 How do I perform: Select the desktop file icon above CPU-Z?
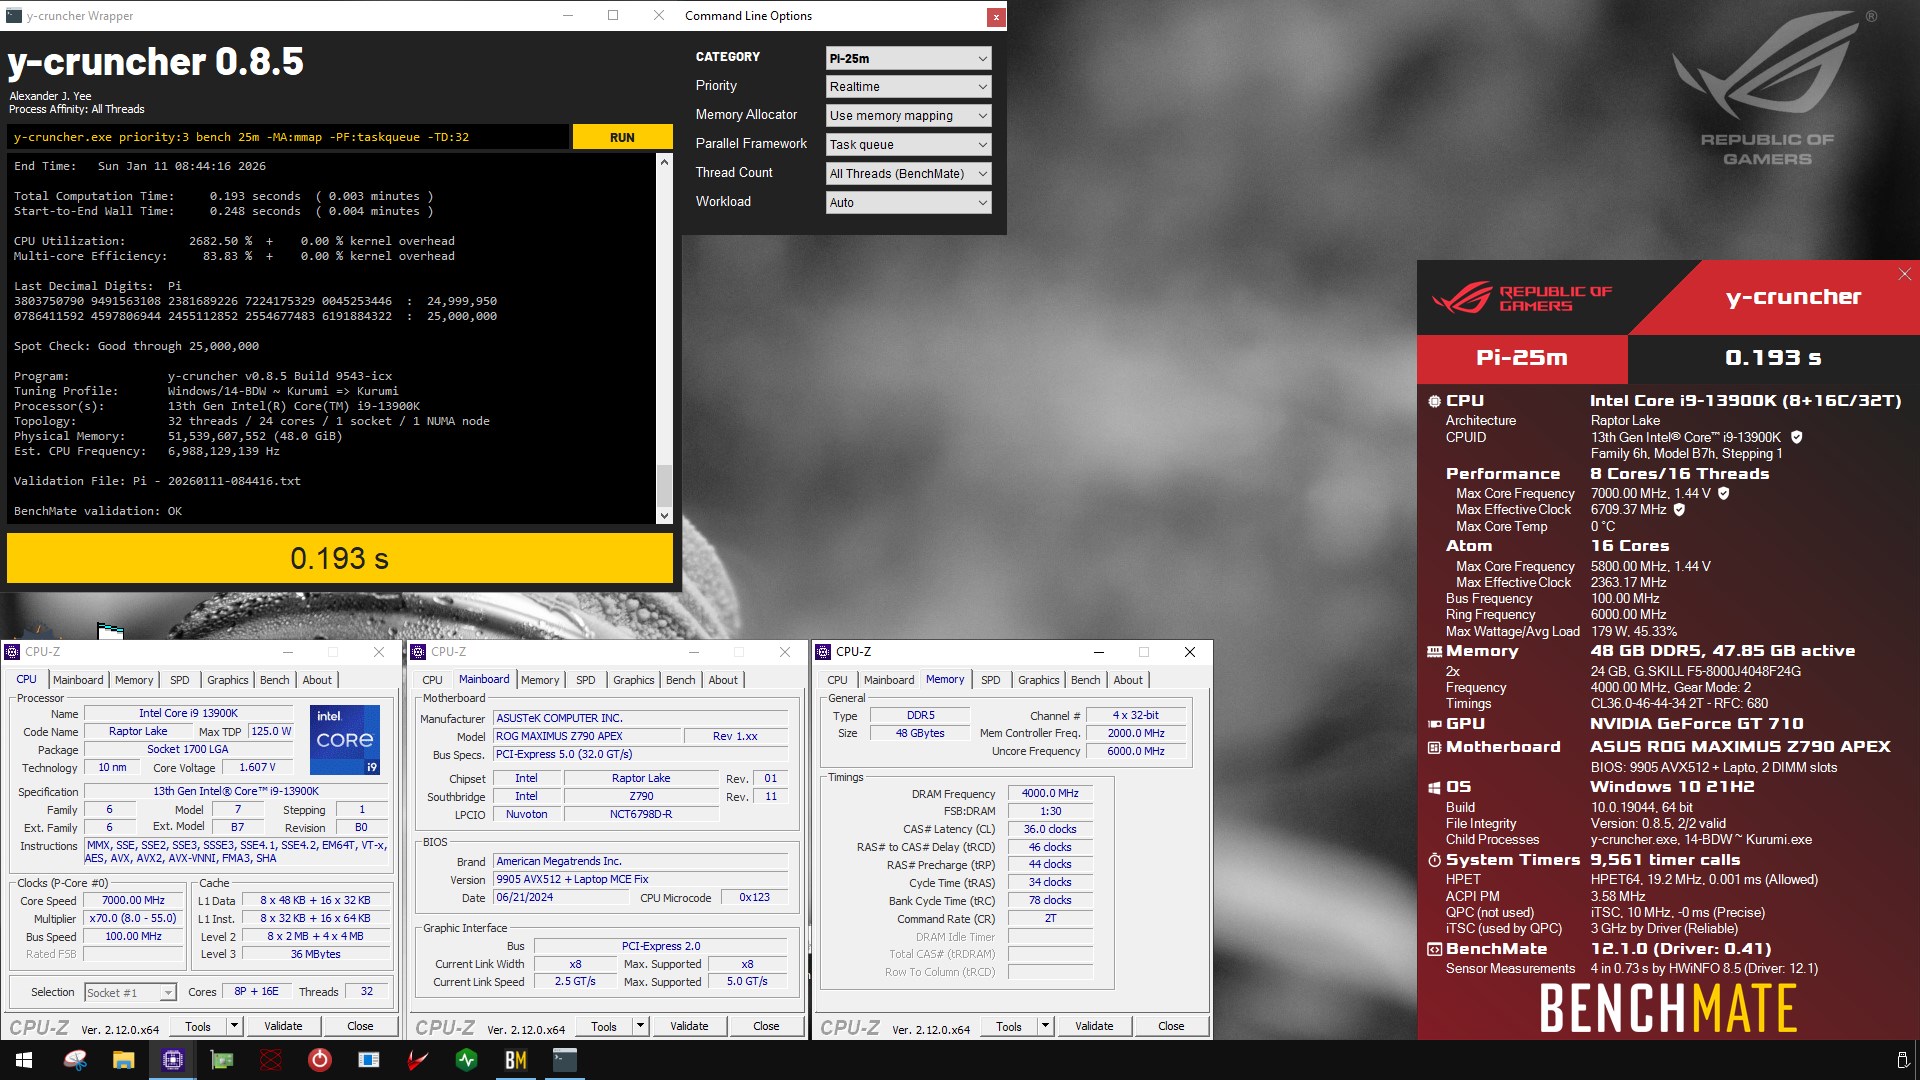pos(110,630)
